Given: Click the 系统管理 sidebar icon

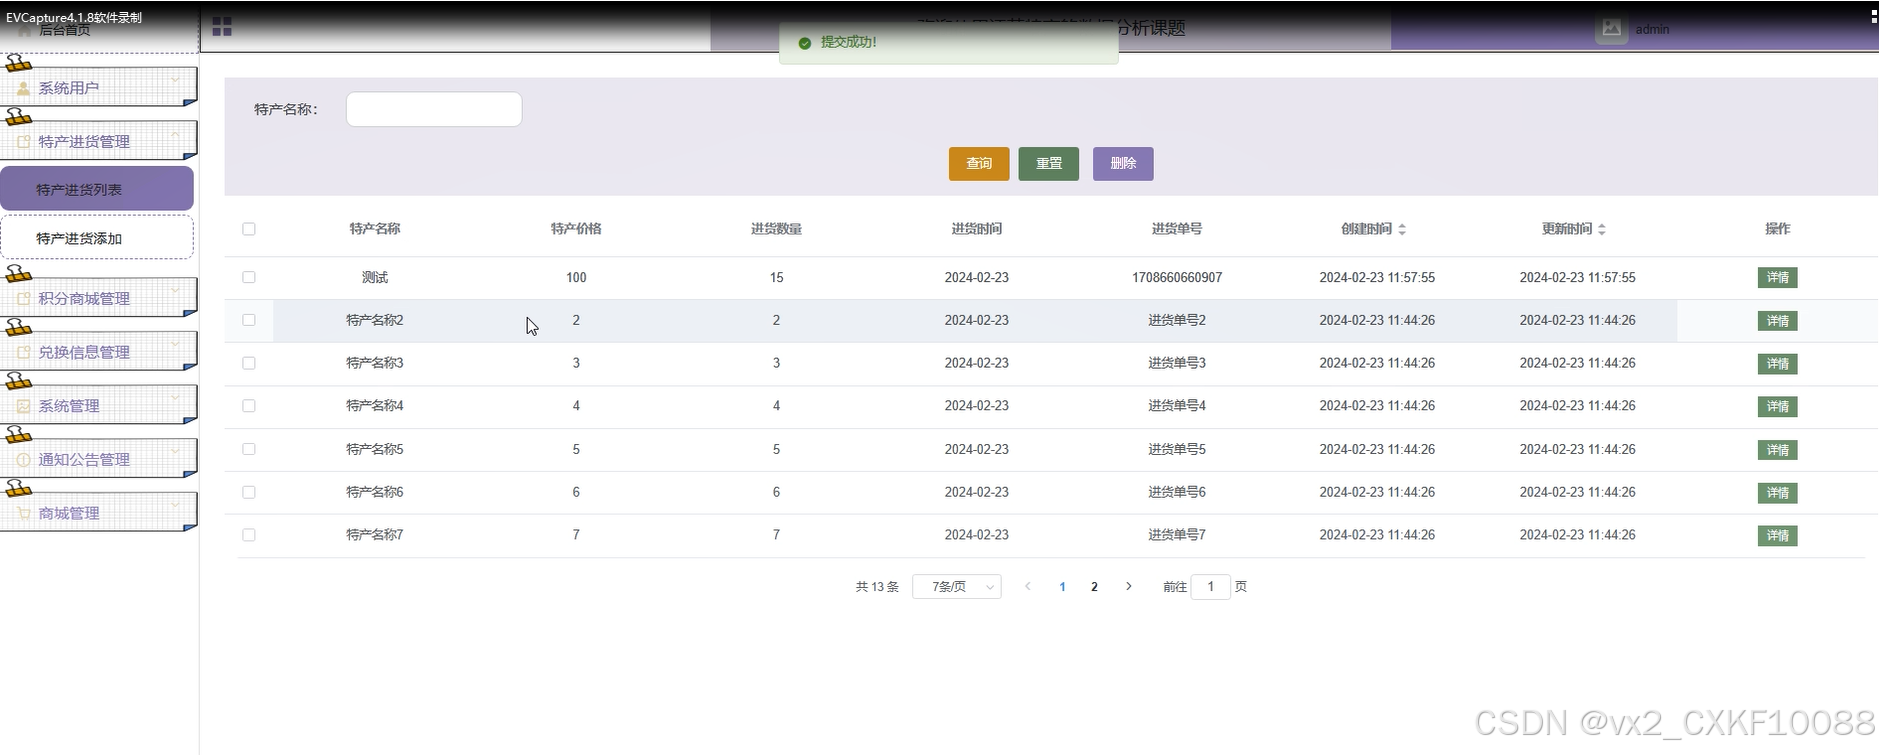Looking at the screenshot, I should point(24,406).
